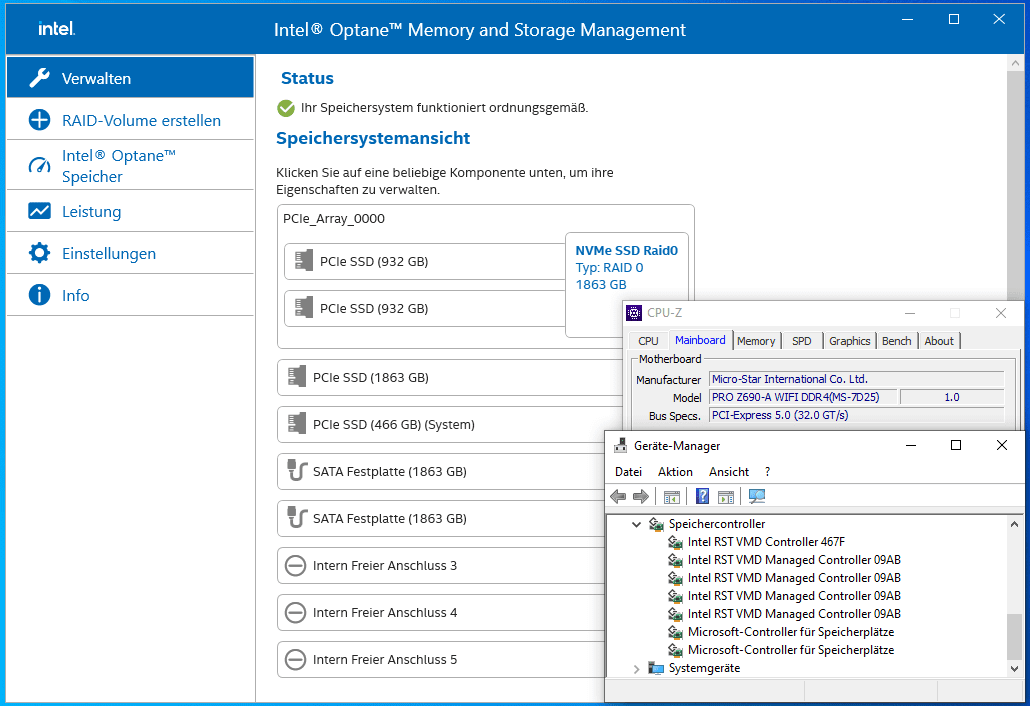Click the icon of PCIe SSD (1863 GB)
Viewport: 1030px width, 706px height.
click(x=297, y=377)
